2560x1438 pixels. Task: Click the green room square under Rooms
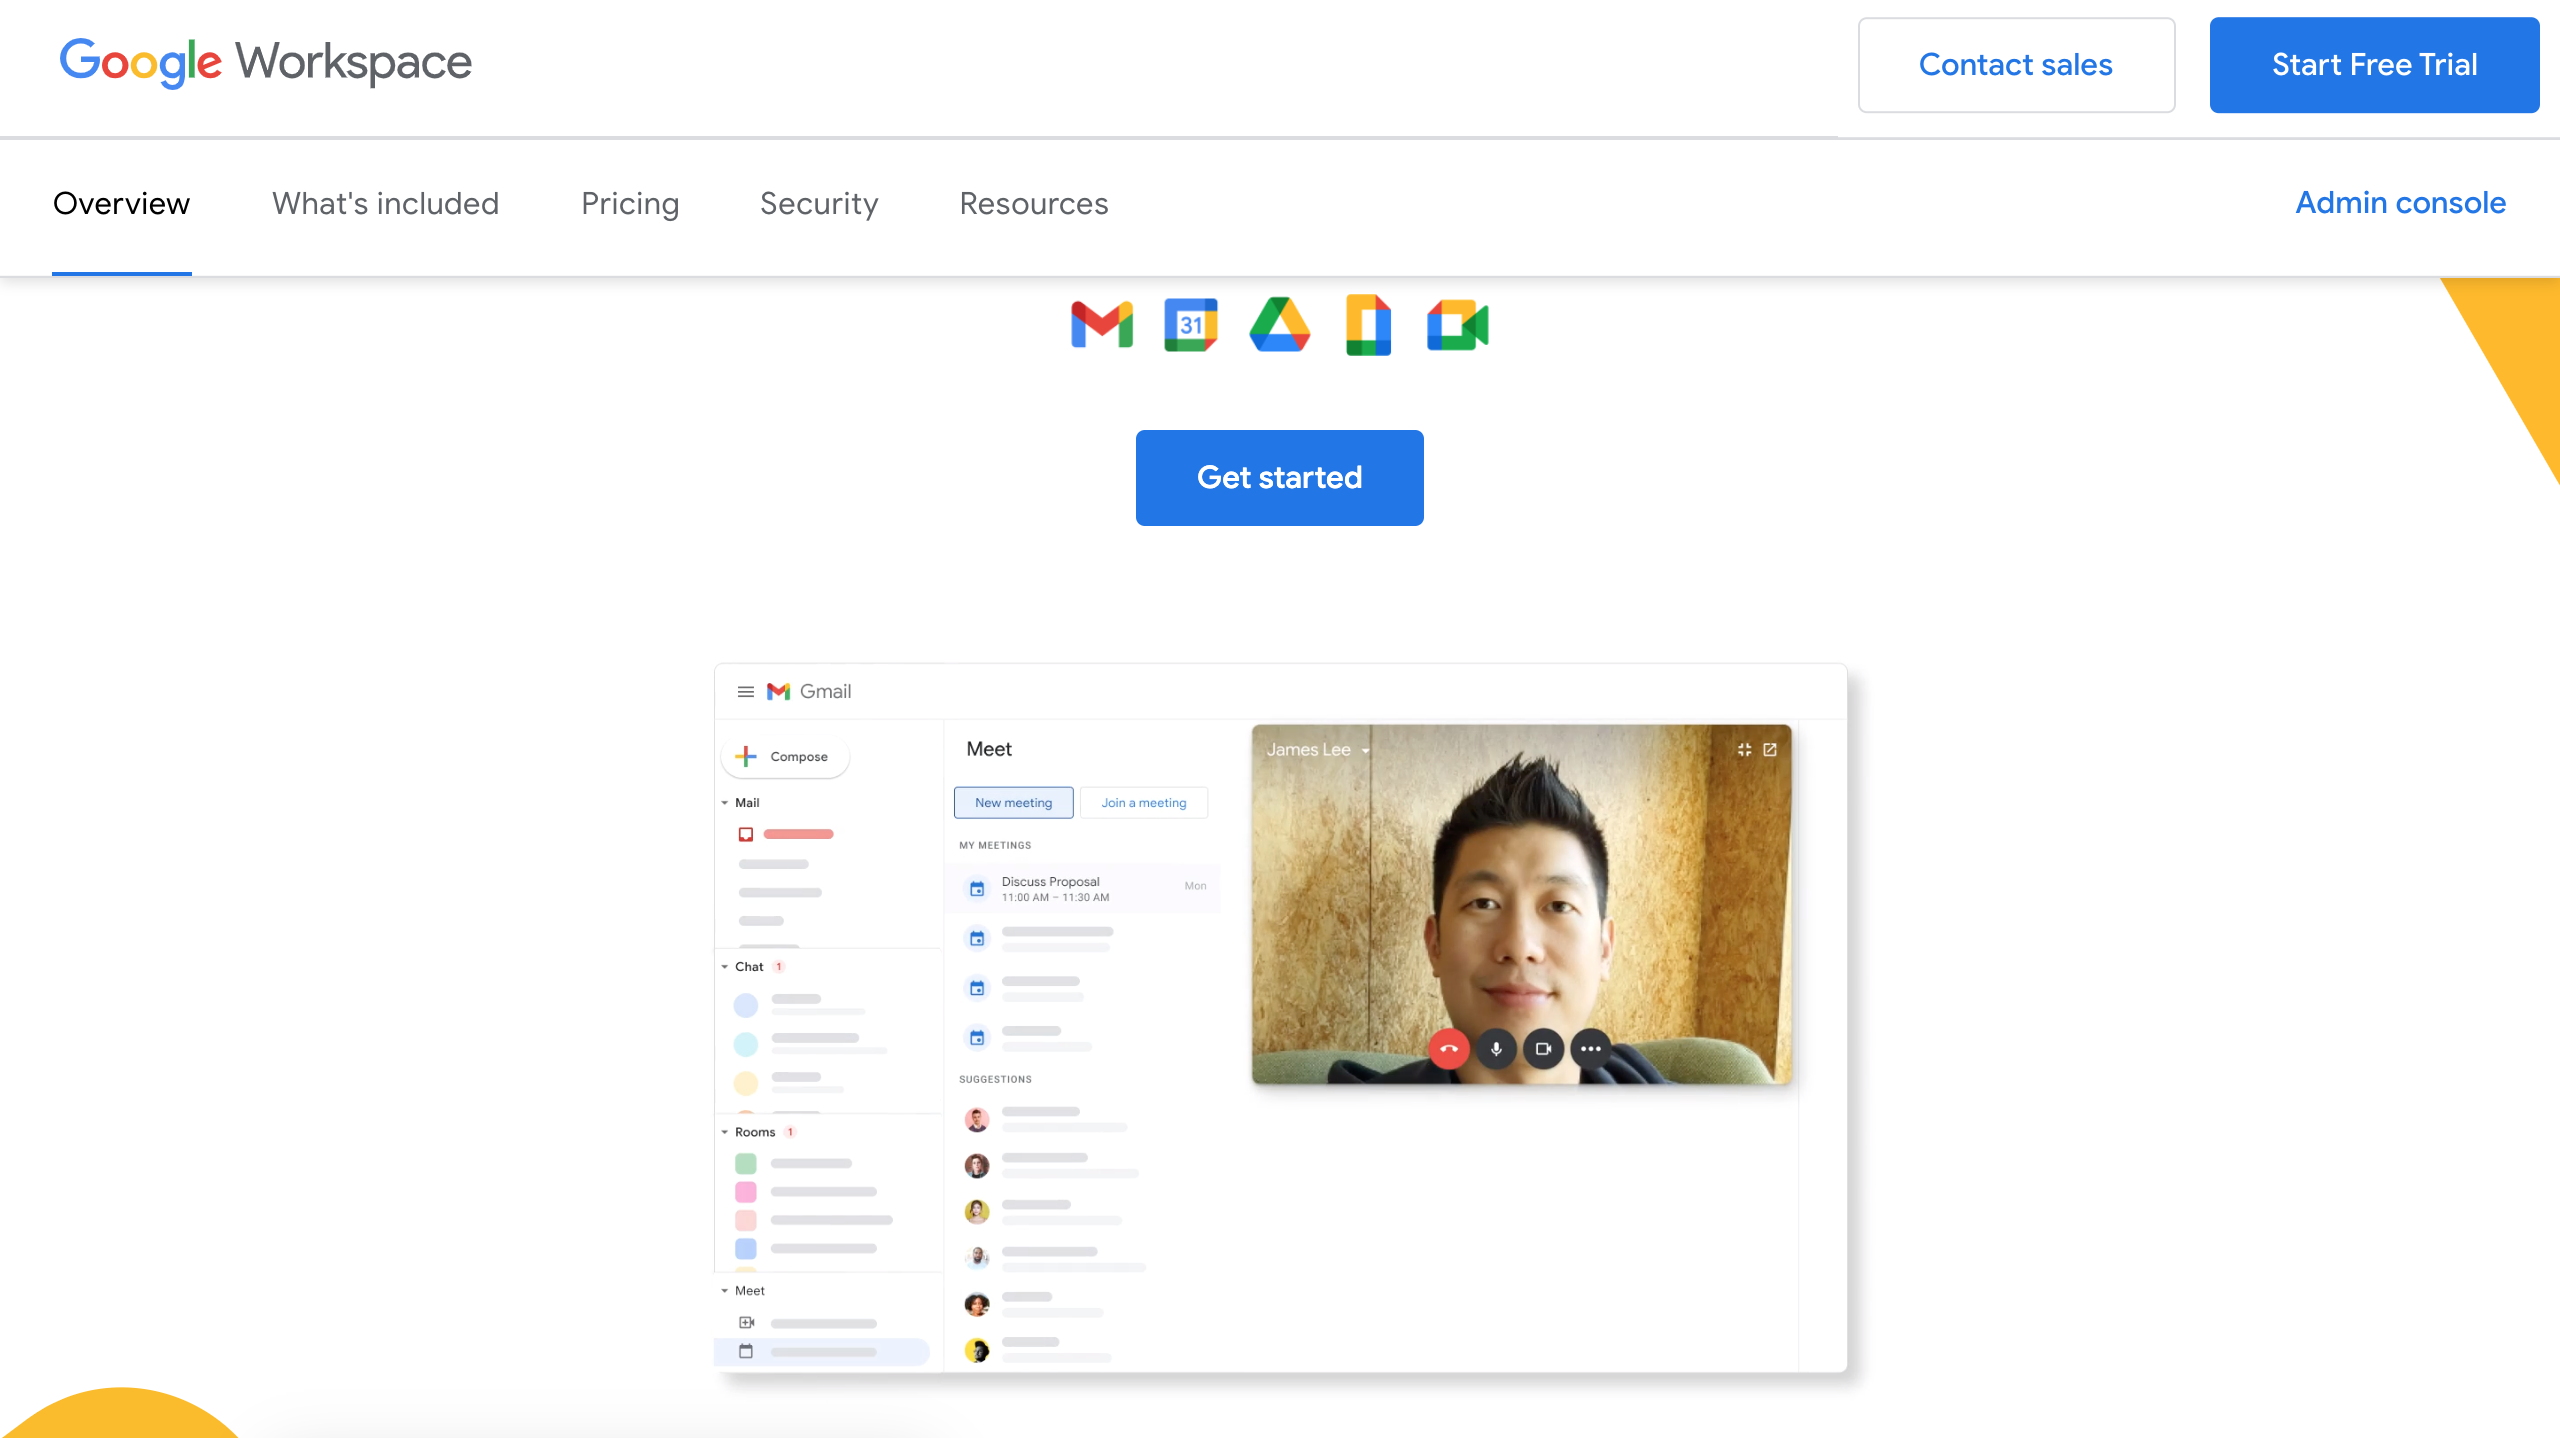click(x=746, y=1163)
